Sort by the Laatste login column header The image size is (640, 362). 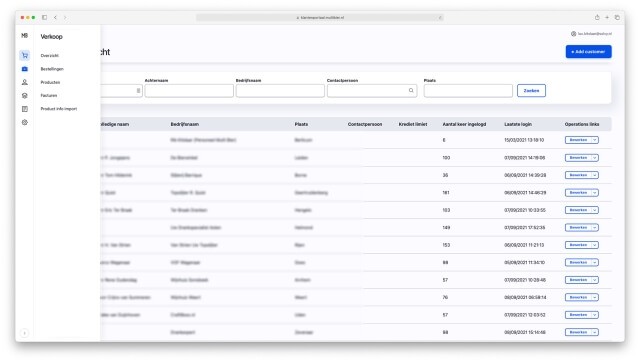point(518,124)
